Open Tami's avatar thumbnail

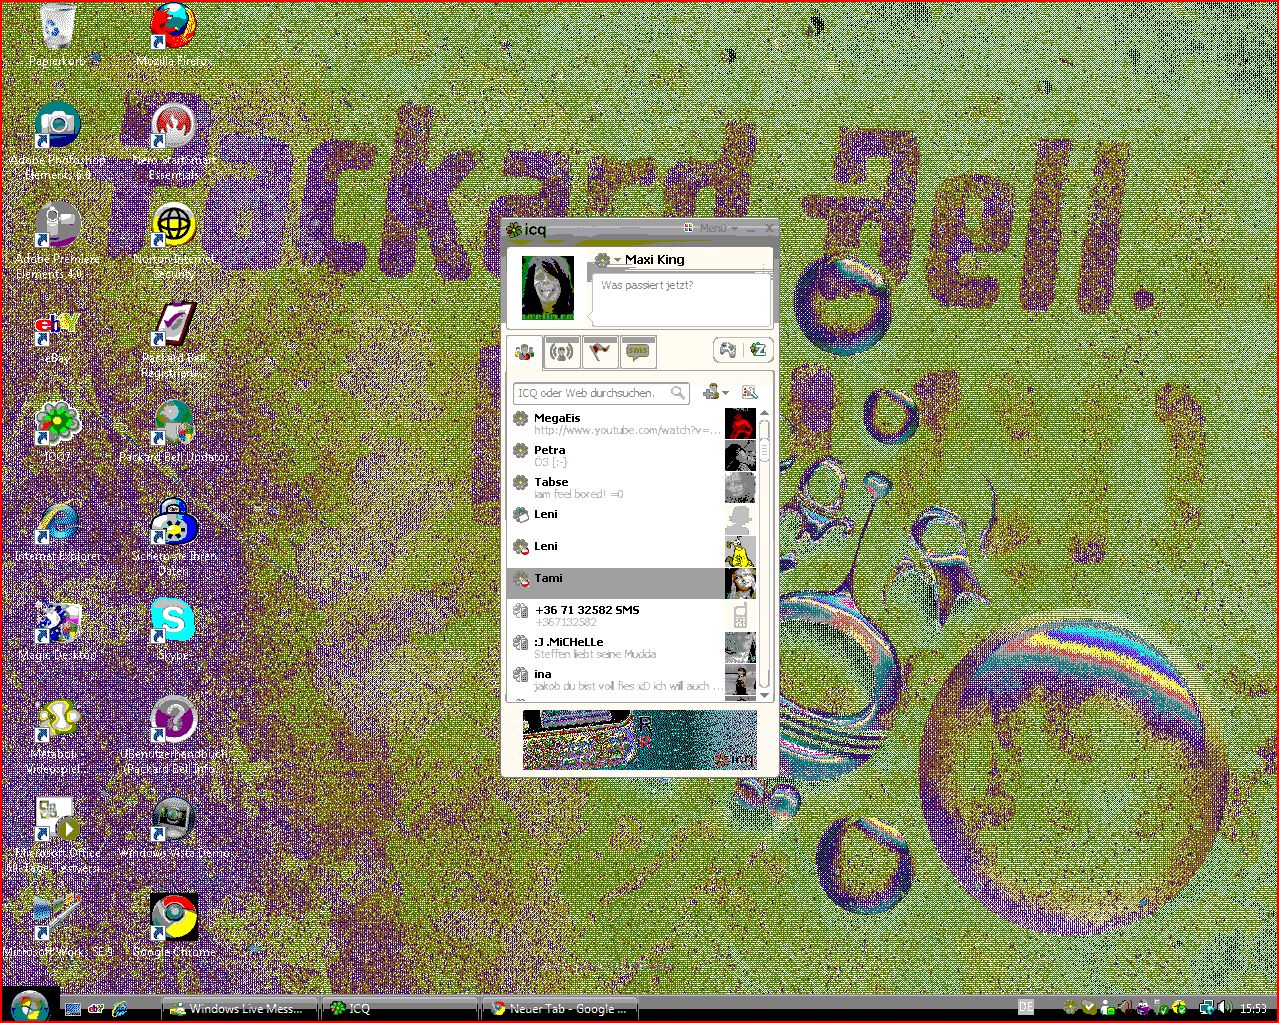(x=740, y=584)
